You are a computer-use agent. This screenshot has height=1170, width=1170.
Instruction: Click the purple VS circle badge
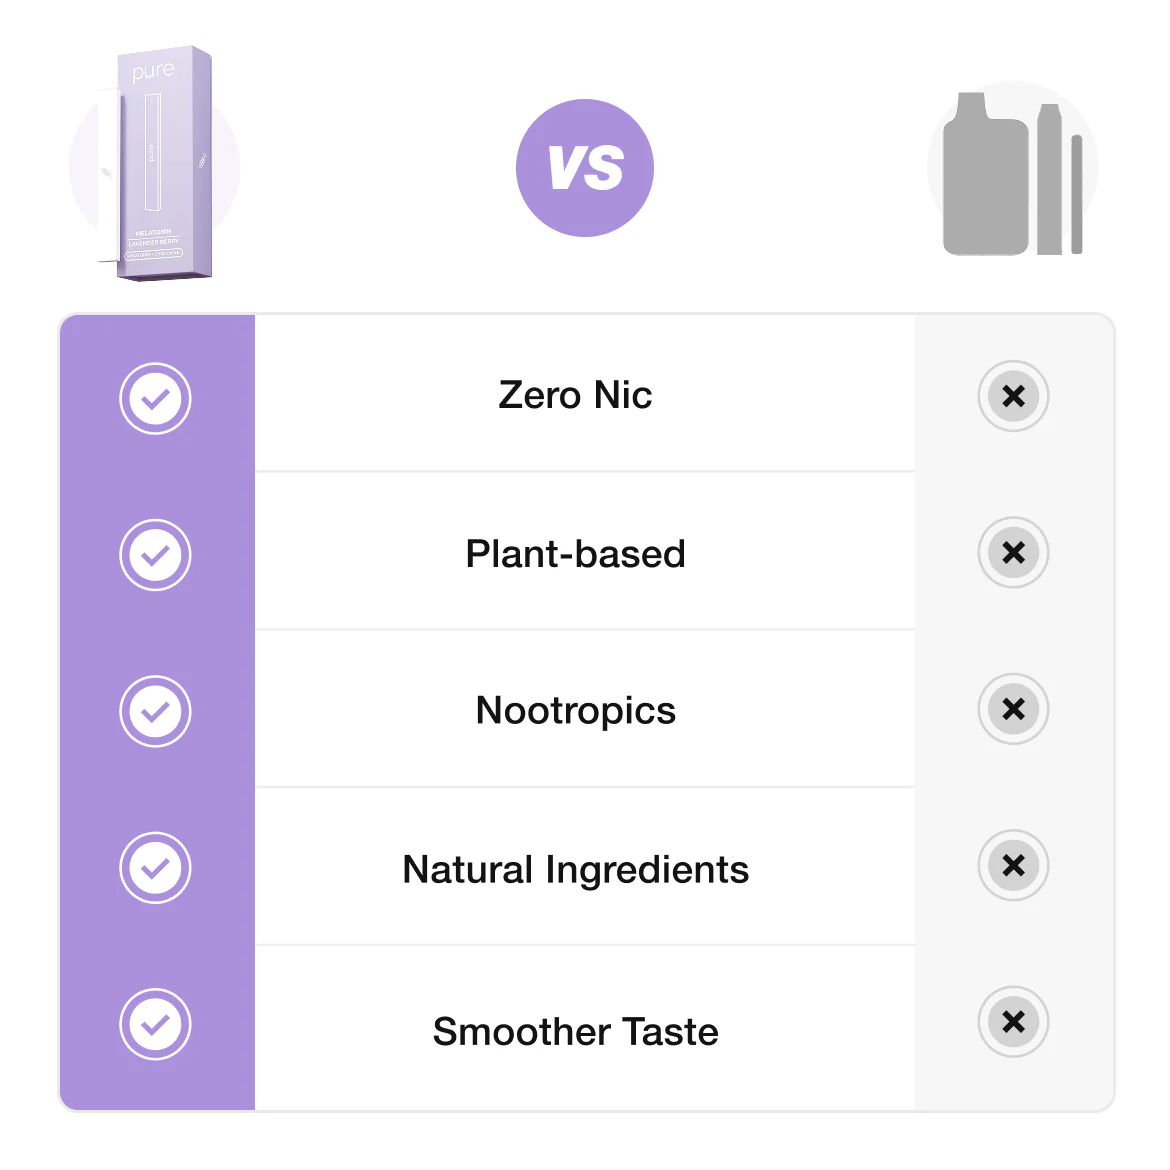pyautogui.click(x=585, y=168)
